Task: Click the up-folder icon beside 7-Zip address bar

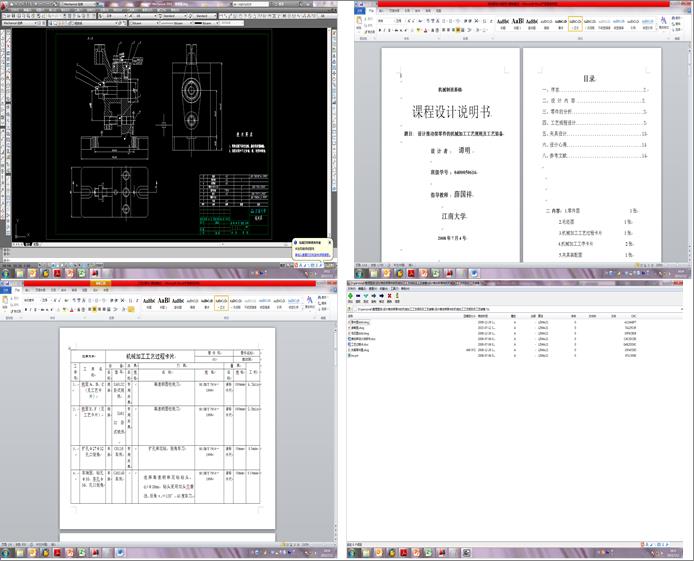Action: (351, 309)
